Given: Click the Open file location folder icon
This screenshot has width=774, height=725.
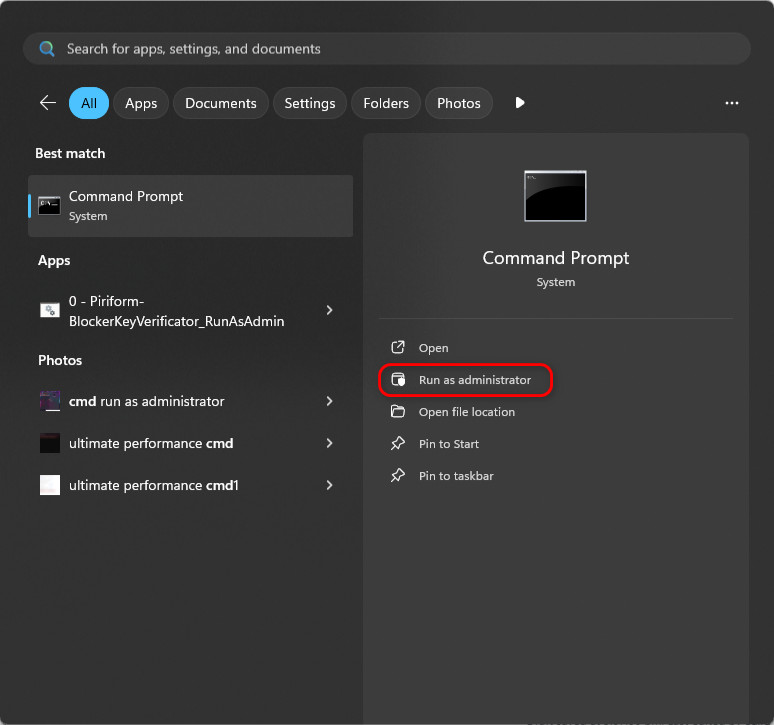Looking at the screenshot, I should coord(398,412).
